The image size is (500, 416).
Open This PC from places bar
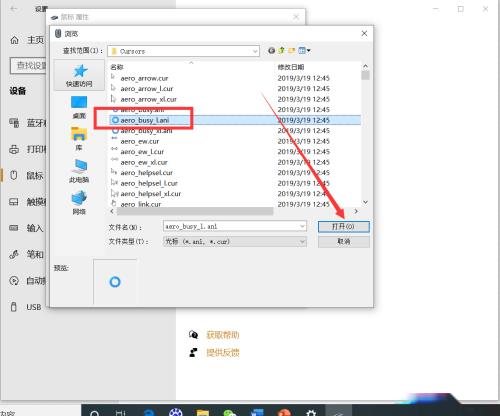[79, 166]
